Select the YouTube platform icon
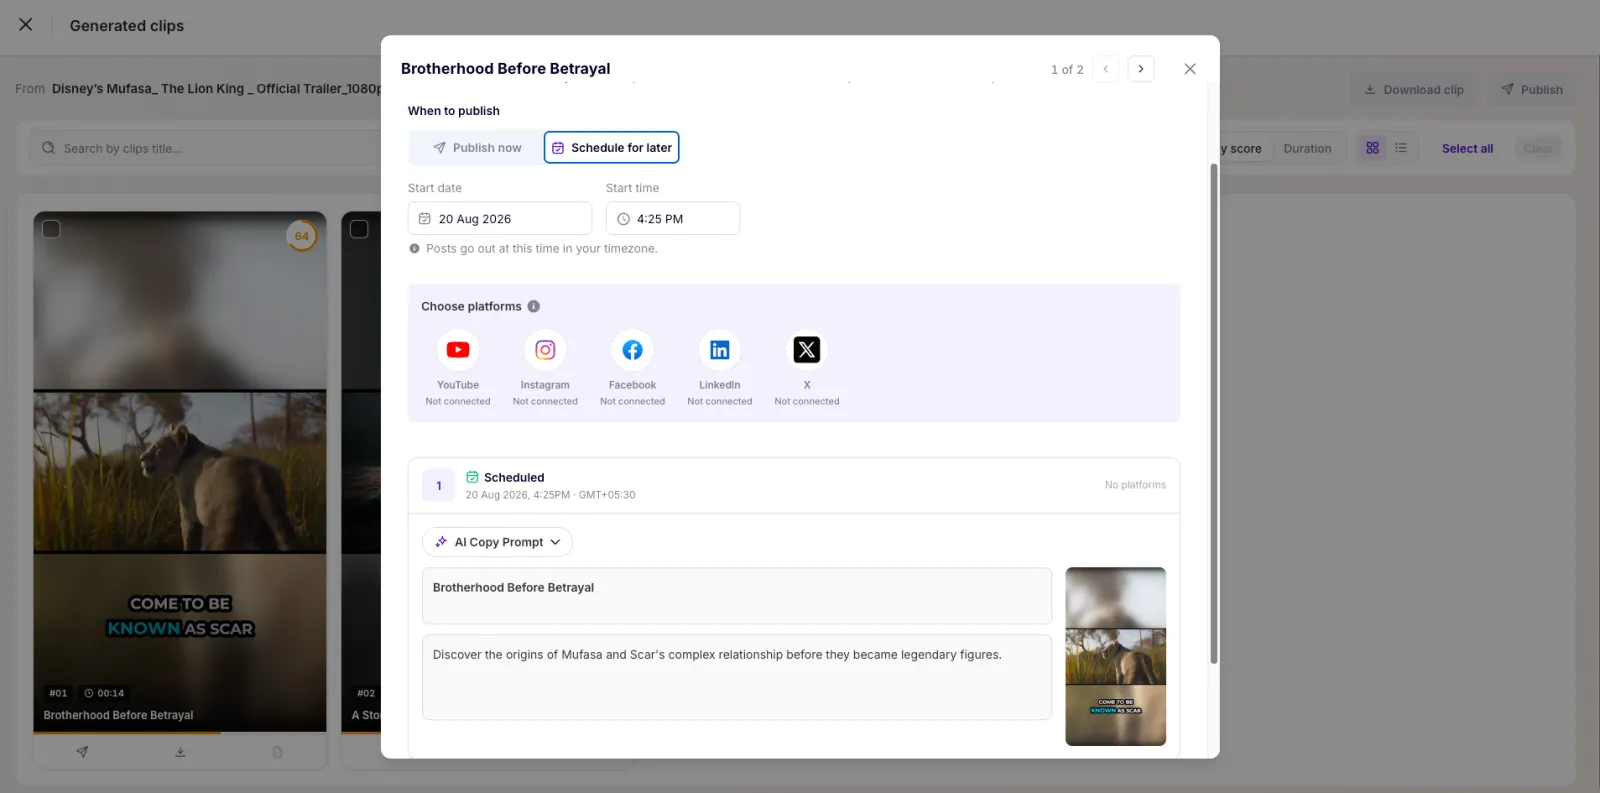The width and height of the screenshot is (1600, 793). click(x=458, y=350)
